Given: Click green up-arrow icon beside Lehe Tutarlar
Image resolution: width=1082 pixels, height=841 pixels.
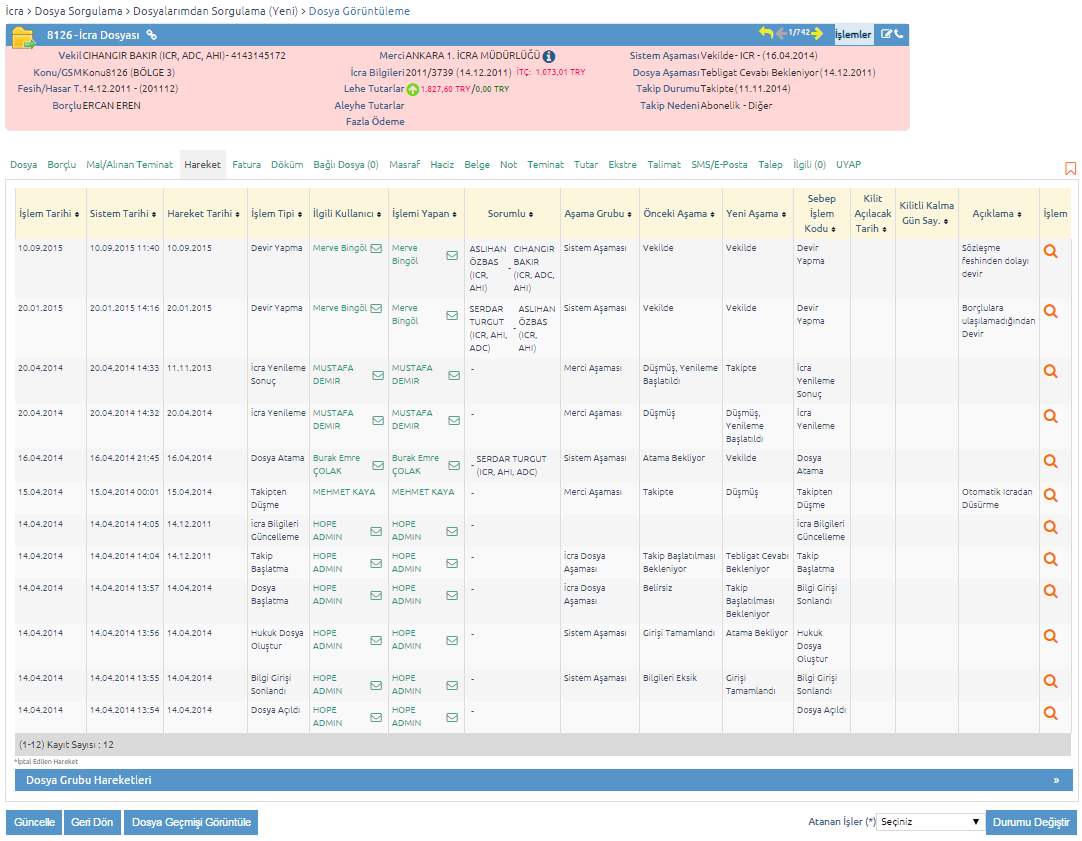Looking at the screenshot, I should 413,89.
